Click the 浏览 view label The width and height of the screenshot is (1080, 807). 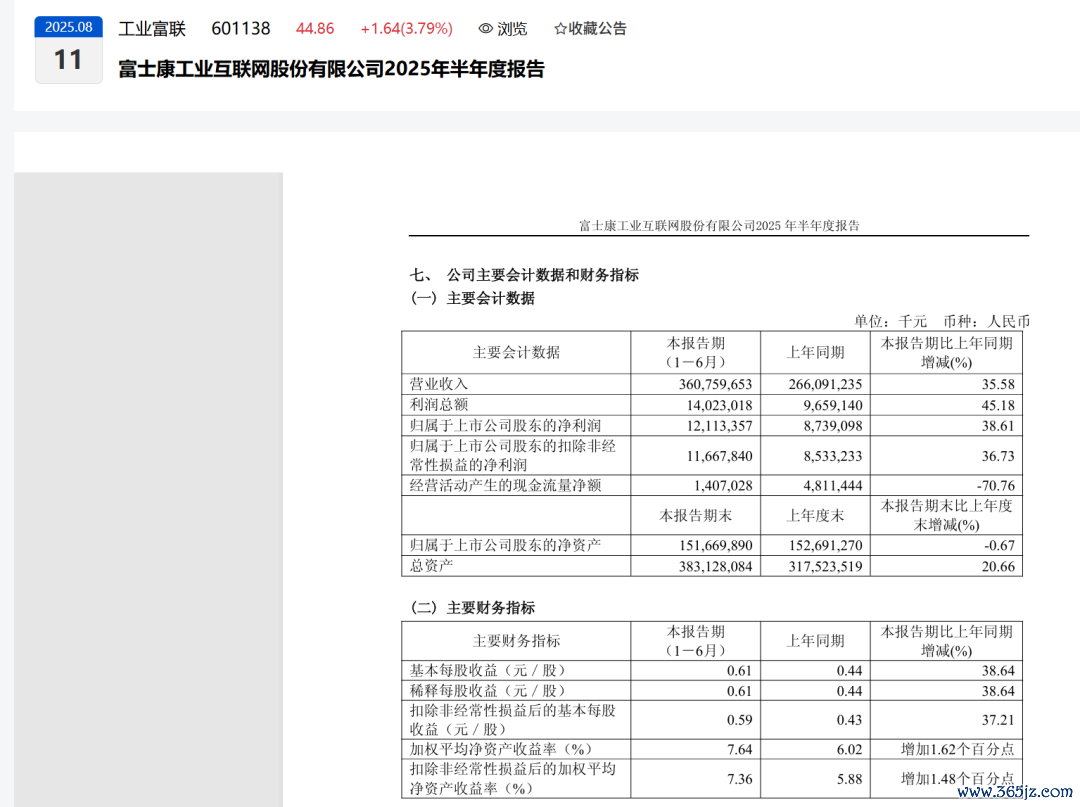[x=512, y=29]
